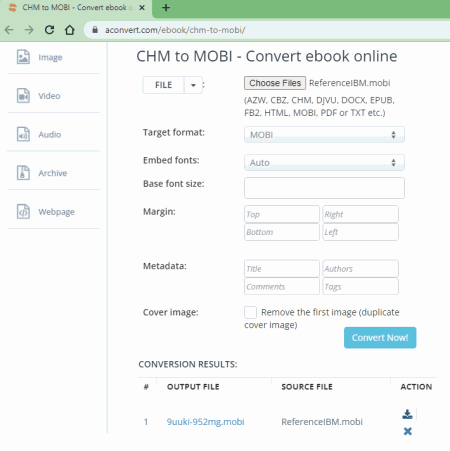Focus the Comments metadata field

[282, 286]
